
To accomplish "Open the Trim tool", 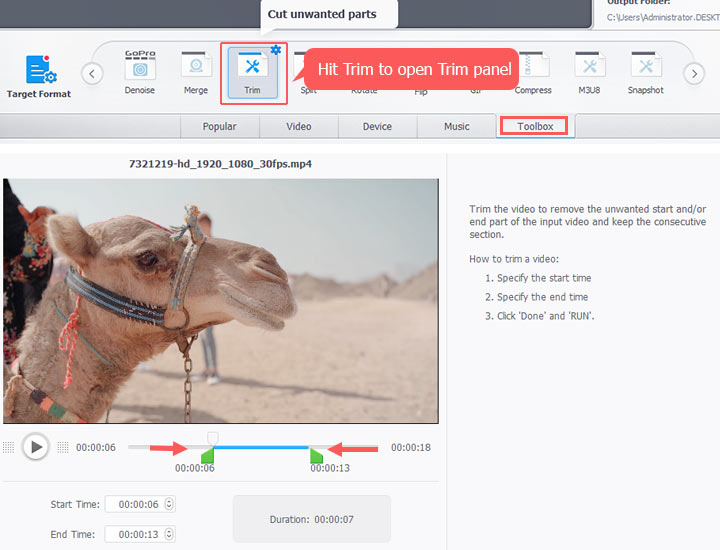I will click(x=253, y=73).
